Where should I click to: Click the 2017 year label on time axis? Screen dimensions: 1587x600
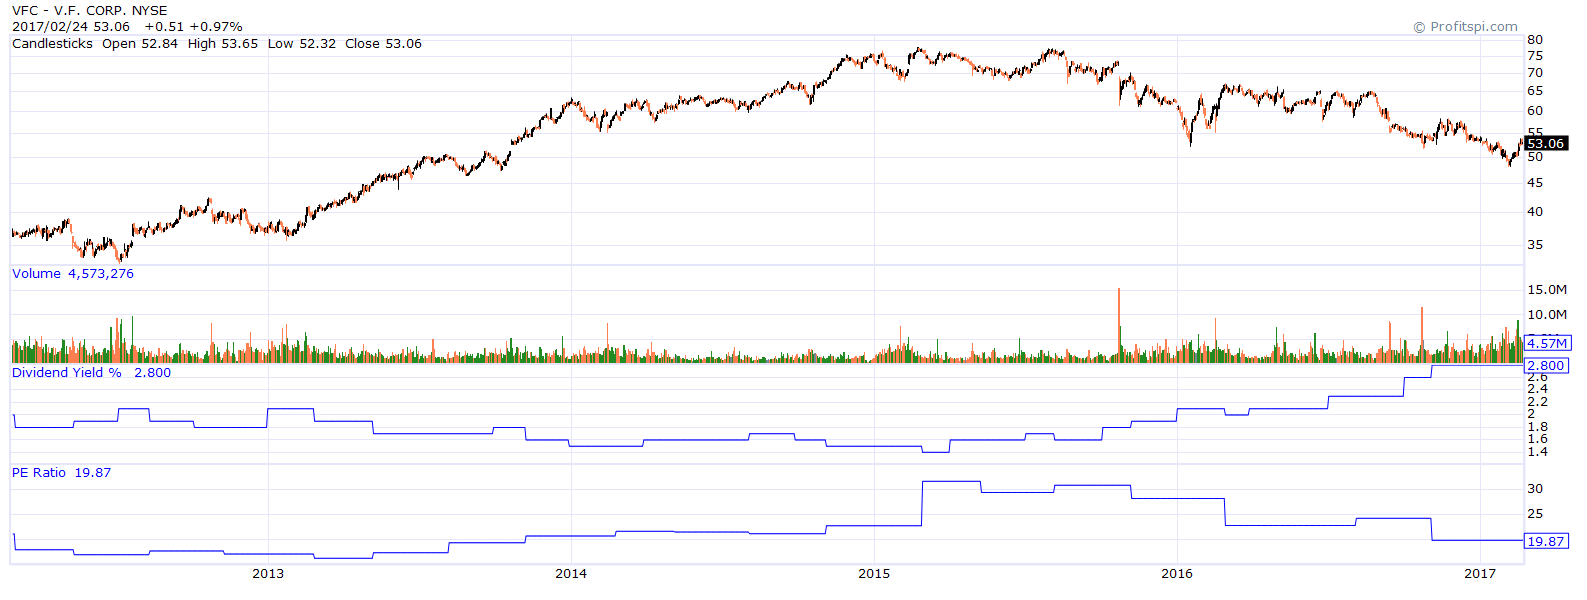[x=1480, y=574]
